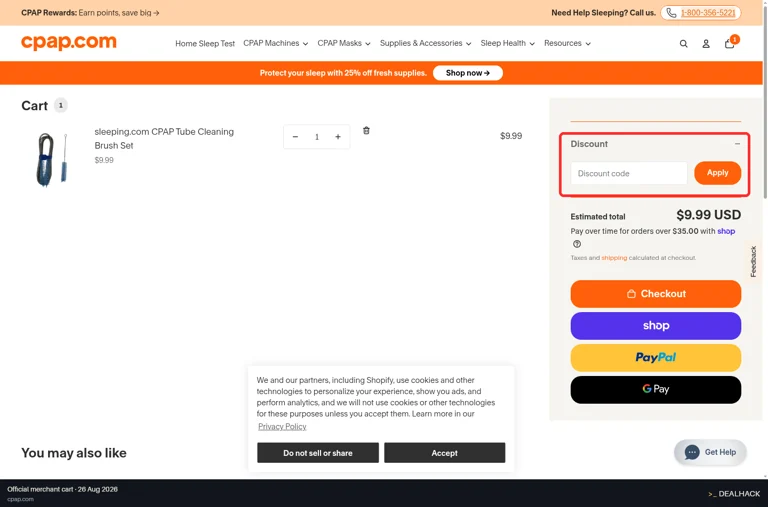Pay with the Google Pay button
This screenshot has width=768, height=507.
[656, 389]
